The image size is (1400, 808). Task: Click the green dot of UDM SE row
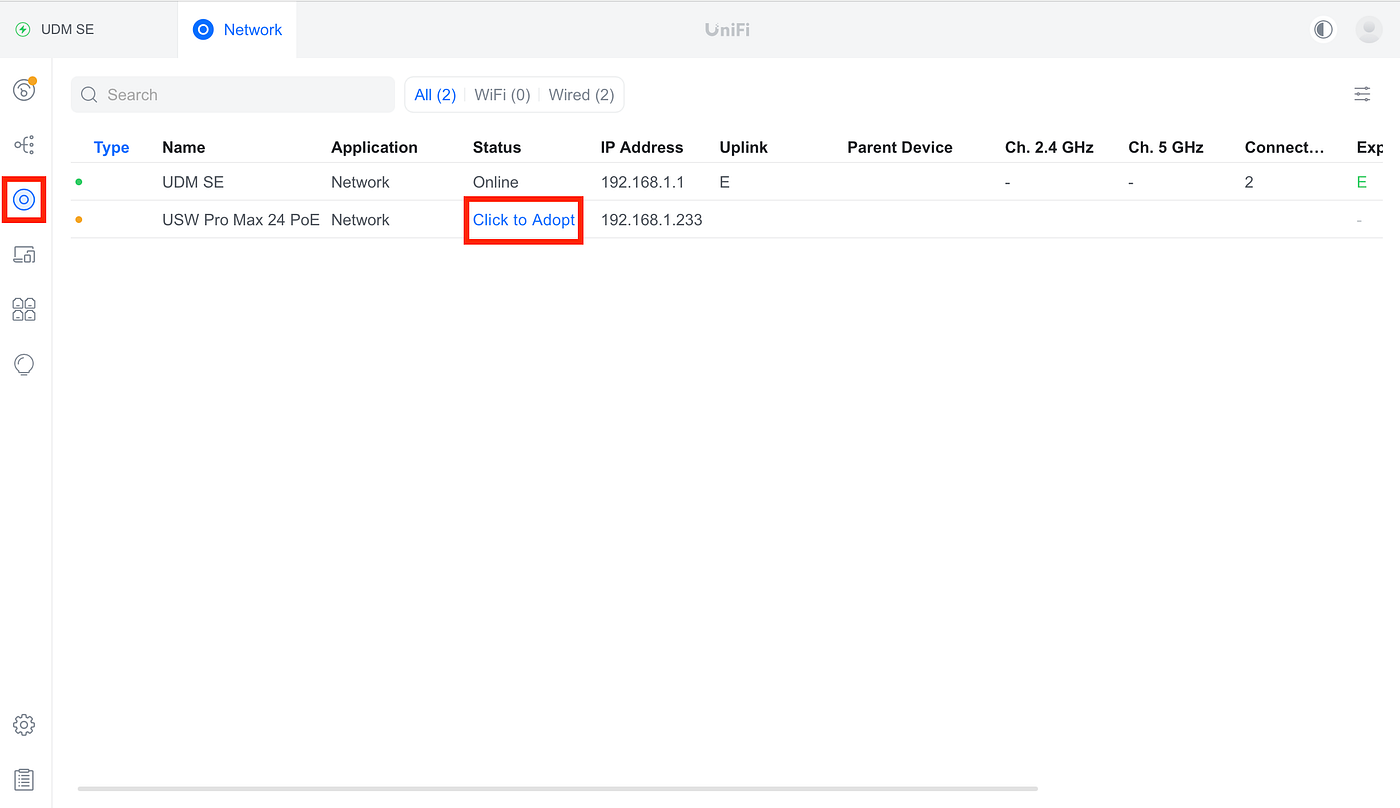click(x=79, y=182)
